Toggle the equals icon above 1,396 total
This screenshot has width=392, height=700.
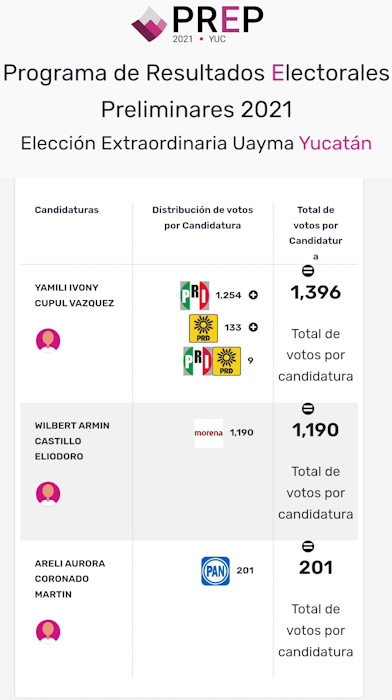pos(308,271)
